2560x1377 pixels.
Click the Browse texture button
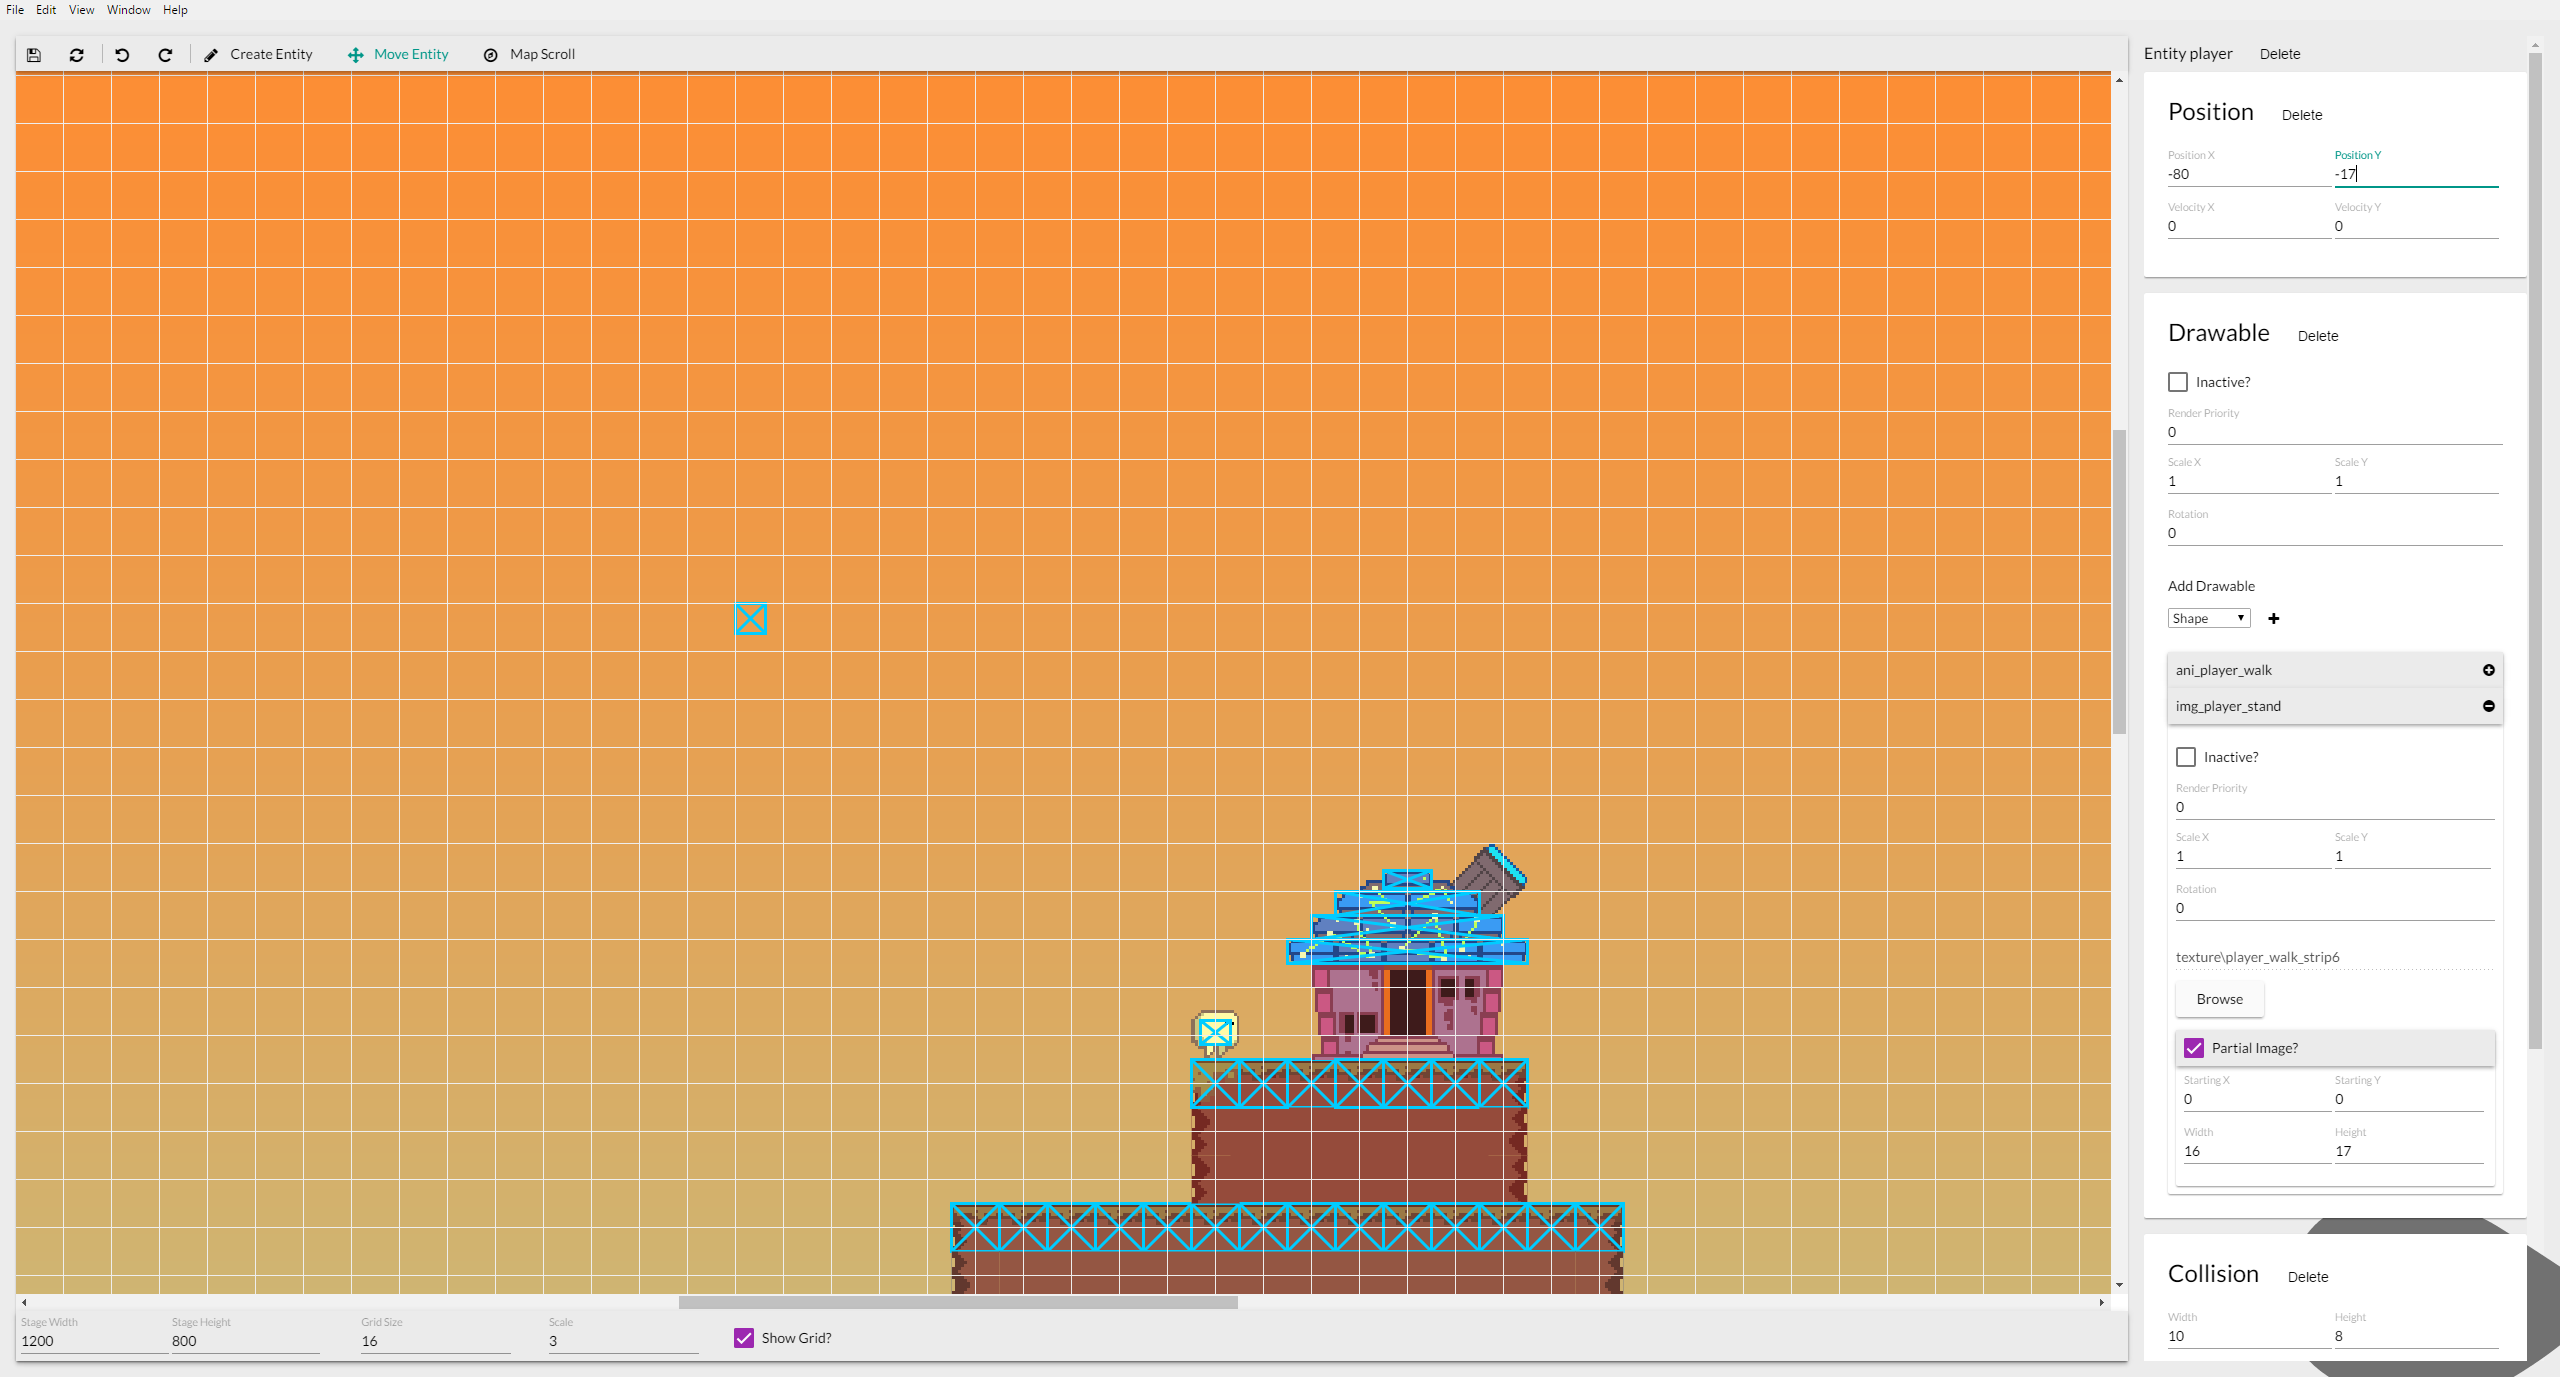pyautogui.click(x=2219, y=999)
